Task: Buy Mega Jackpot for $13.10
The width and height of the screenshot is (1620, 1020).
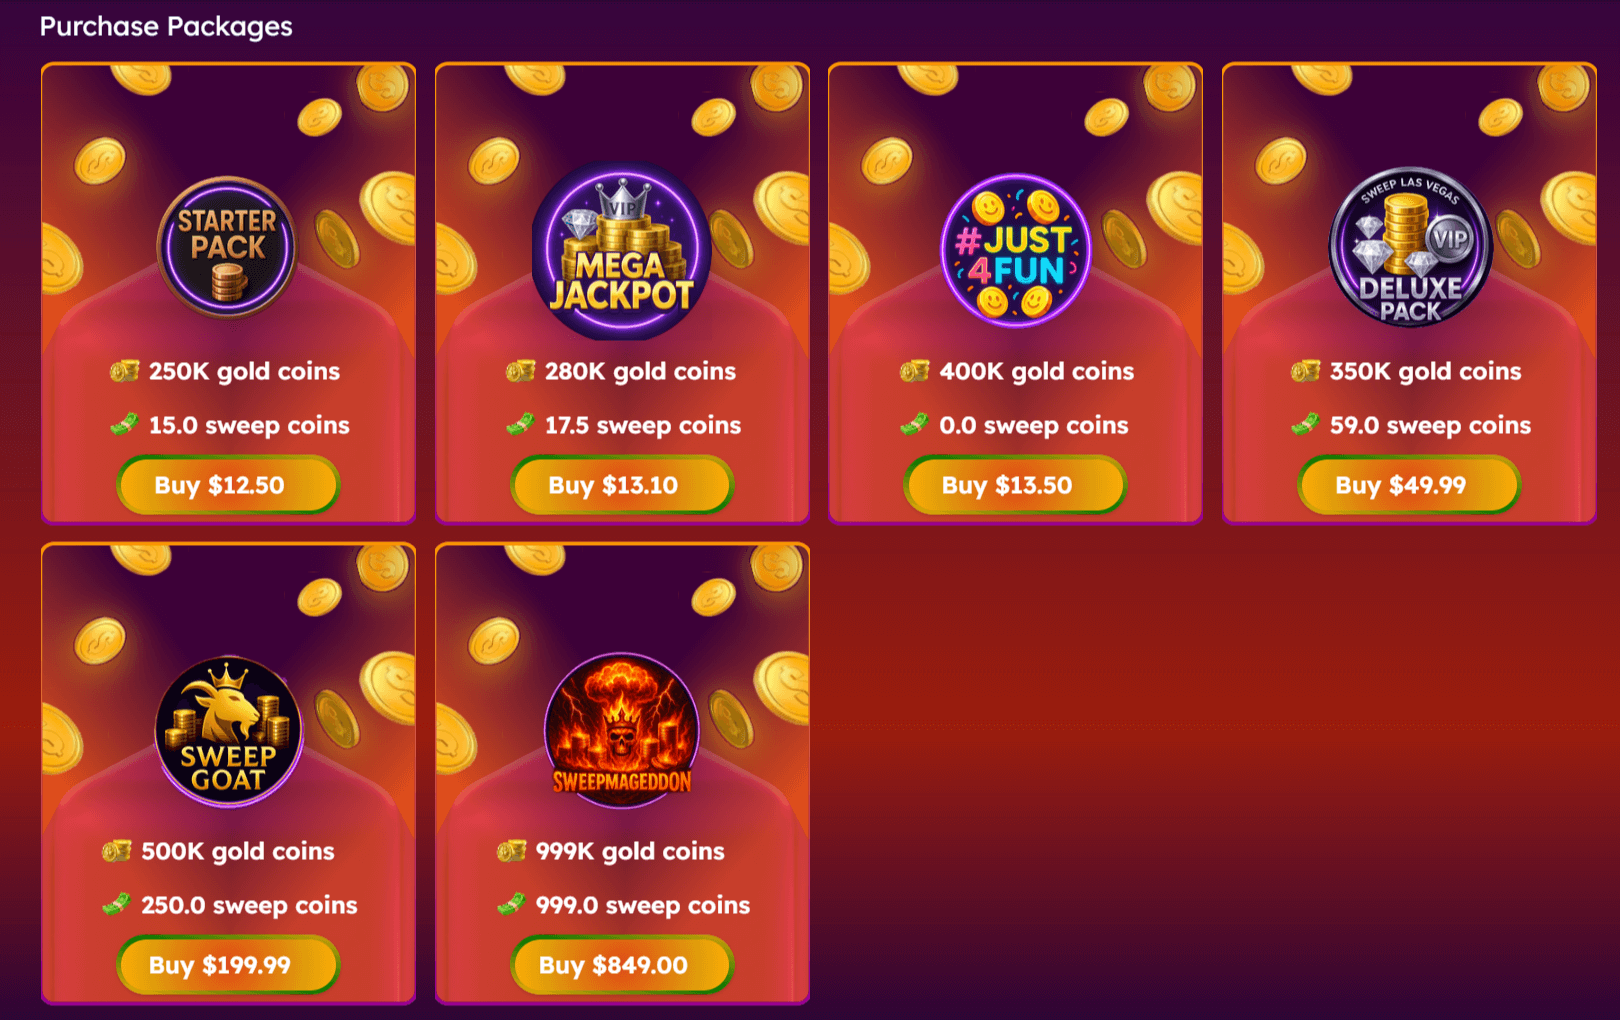Action: pyautogui.click(x=622, y=485)
